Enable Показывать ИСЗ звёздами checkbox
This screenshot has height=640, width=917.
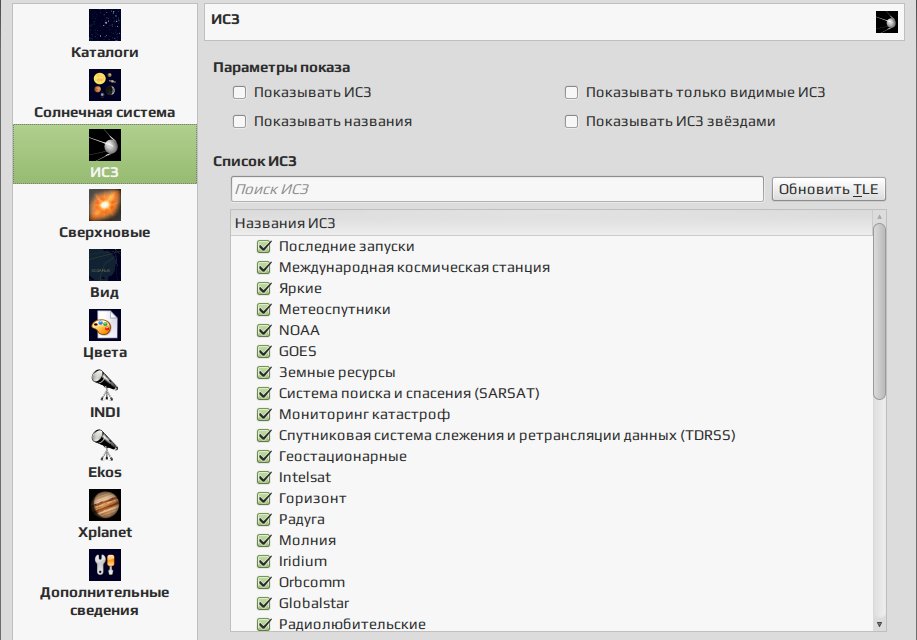pyautogui.click(x=571, y=121)
